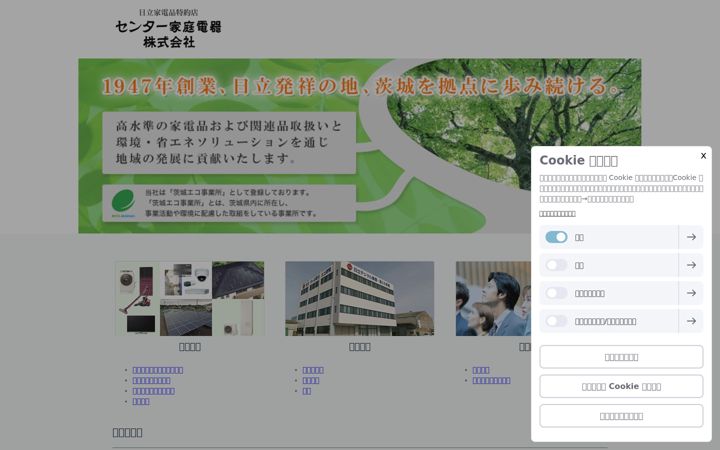
Task: Expand third cookie category via arrow
Action: click(691, 293)
